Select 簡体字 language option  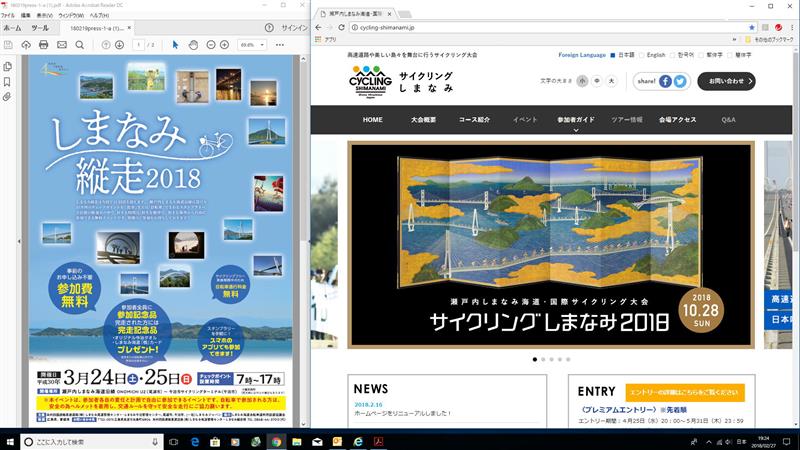[x=740, y=55]
